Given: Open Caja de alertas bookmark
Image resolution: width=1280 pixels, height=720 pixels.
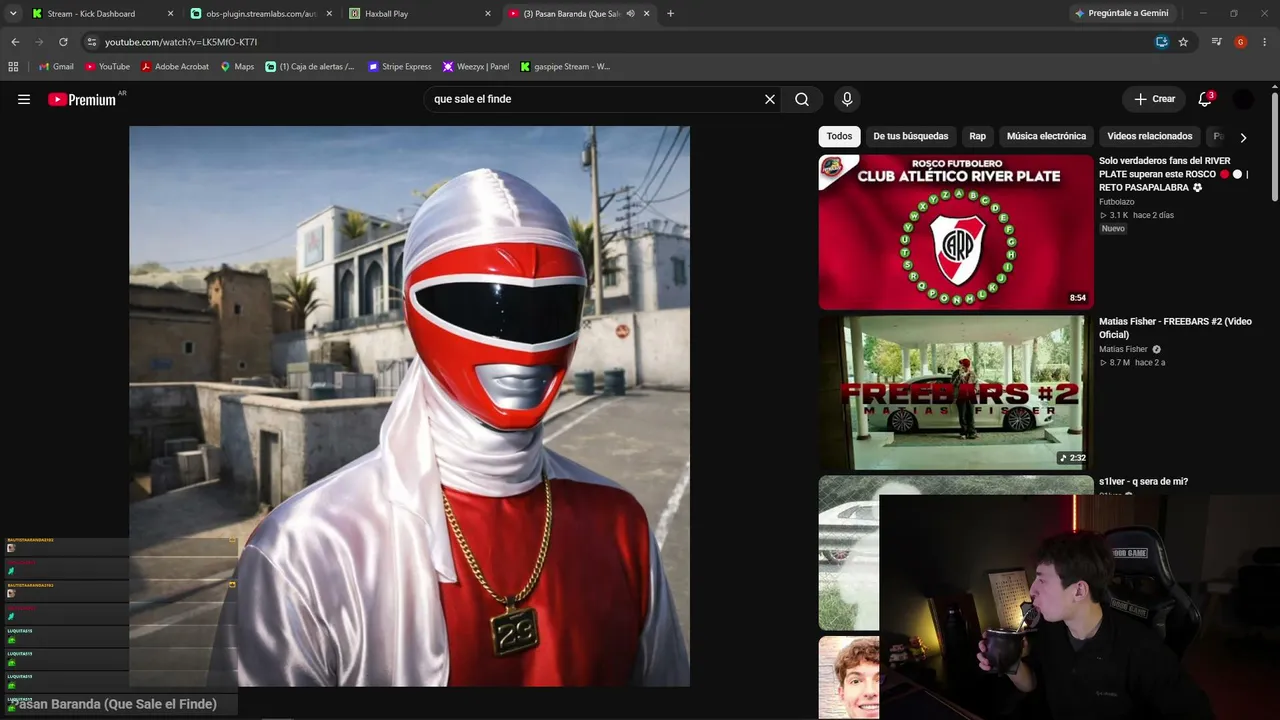Looking at the screenshot, I should pyautogui.click(x=310, y=67).
